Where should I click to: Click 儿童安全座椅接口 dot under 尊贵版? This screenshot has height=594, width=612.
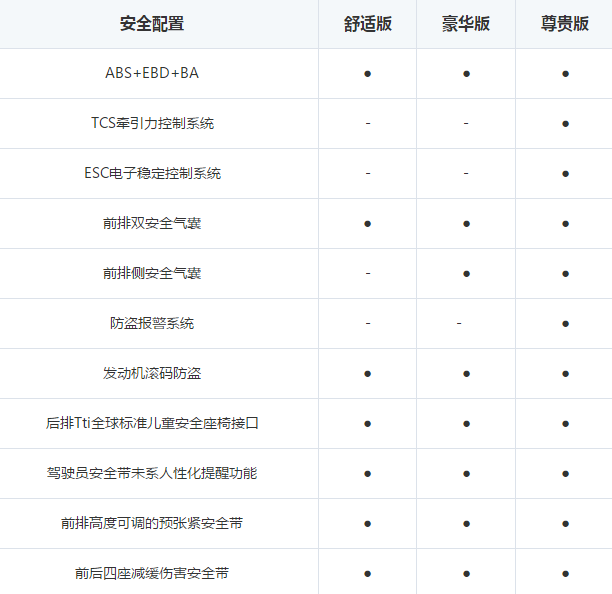(x=565, y=424)
